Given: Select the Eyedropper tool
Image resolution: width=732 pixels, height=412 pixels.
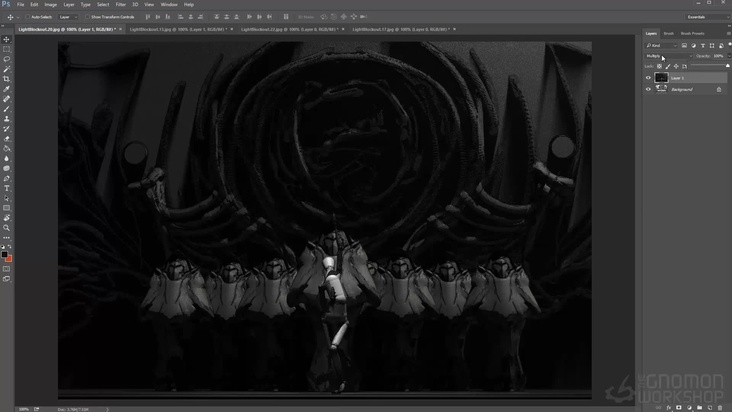Looking at the screenshot, I should pos(7,89).
